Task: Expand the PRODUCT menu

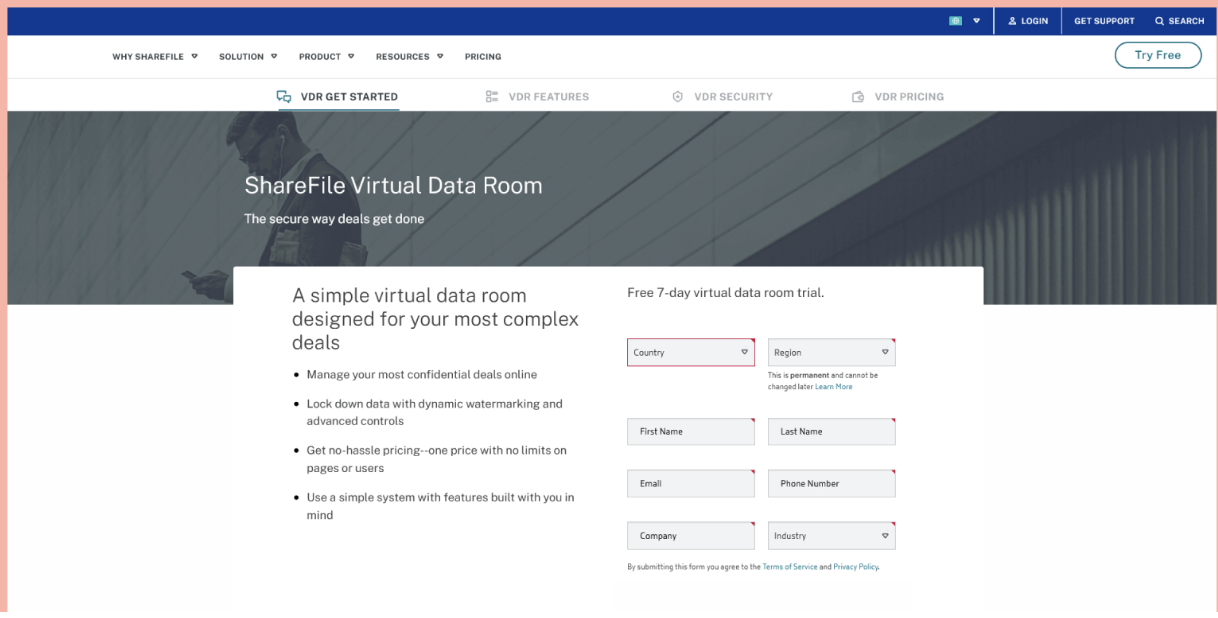Action: coord(327,57)
